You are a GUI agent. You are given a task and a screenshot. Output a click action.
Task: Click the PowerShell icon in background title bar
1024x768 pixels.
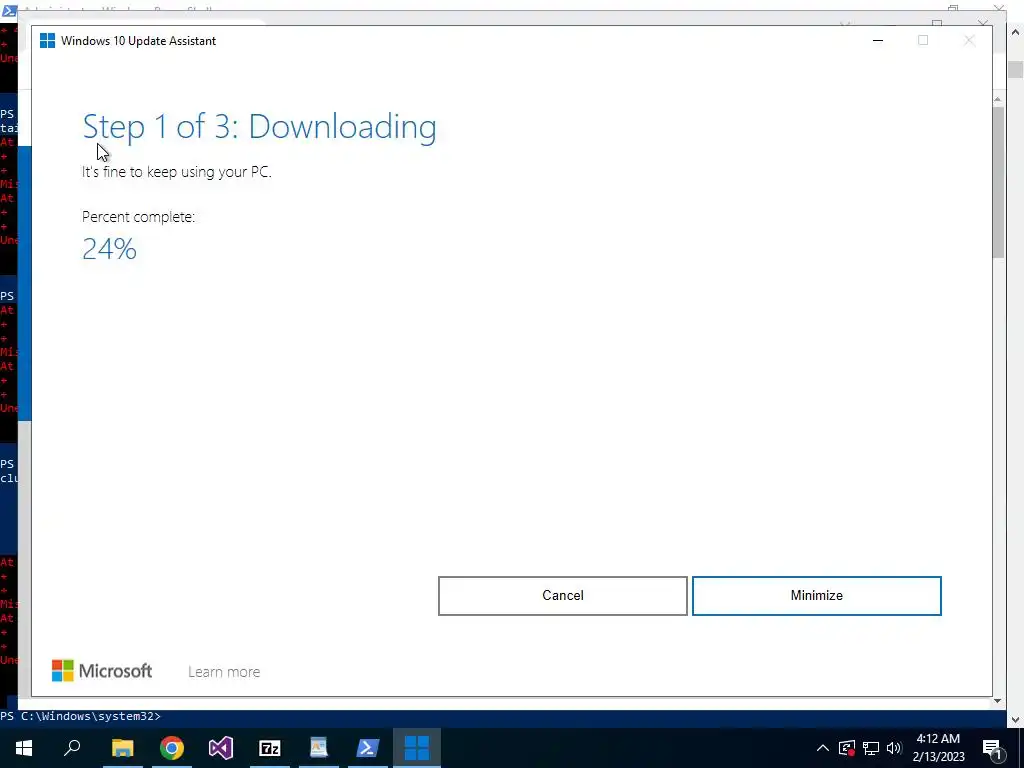pyautogui.click(x=10, y=10)
